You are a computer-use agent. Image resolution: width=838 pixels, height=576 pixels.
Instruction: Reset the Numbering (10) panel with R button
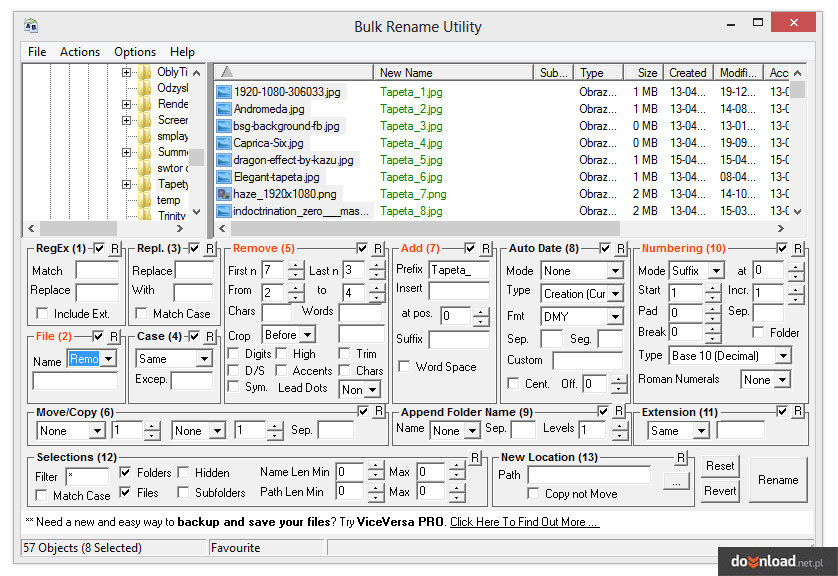(797, 248)
